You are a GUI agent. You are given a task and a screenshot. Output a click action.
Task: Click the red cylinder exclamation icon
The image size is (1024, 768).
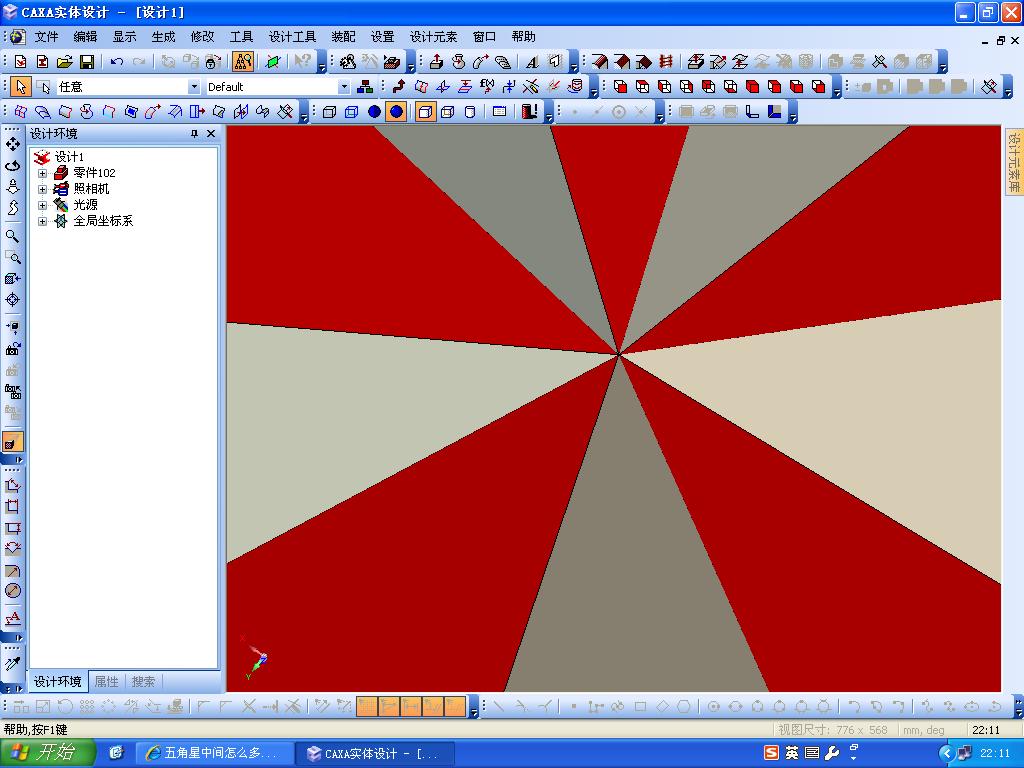point(529,112)
